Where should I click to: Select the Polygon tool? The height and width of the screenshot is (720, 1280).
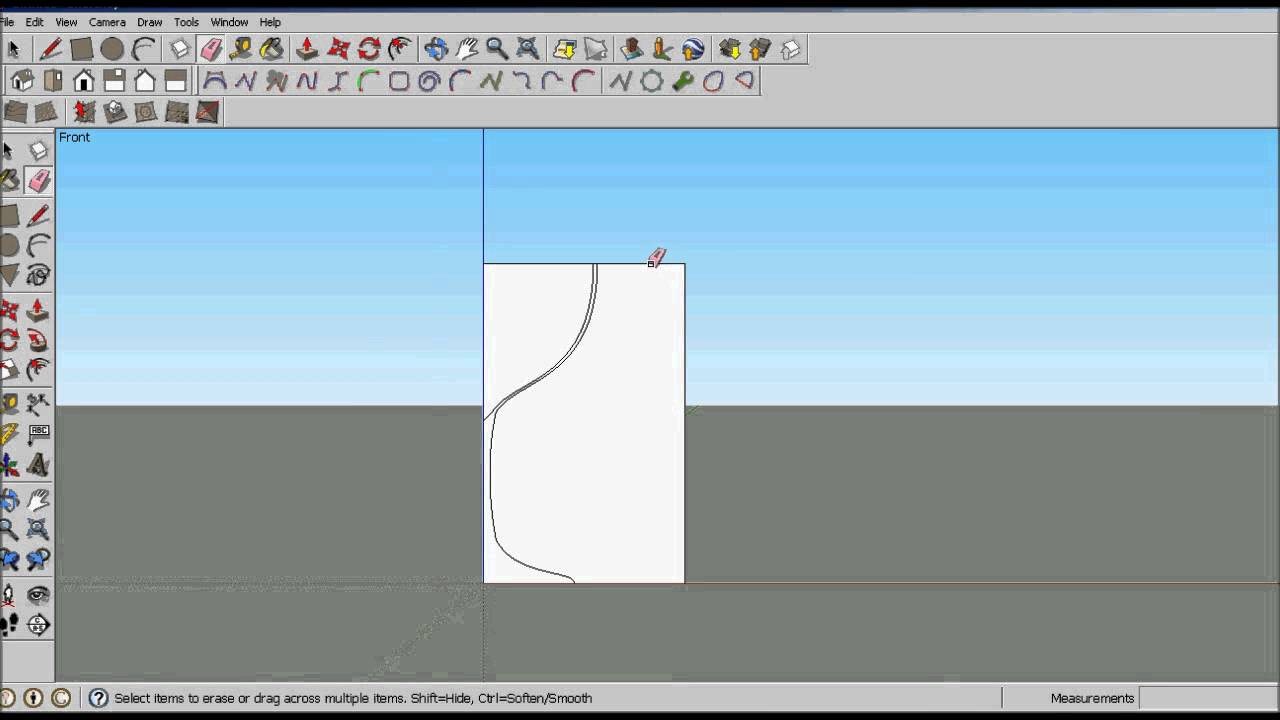pyautogui.click(x=9, y=275)
